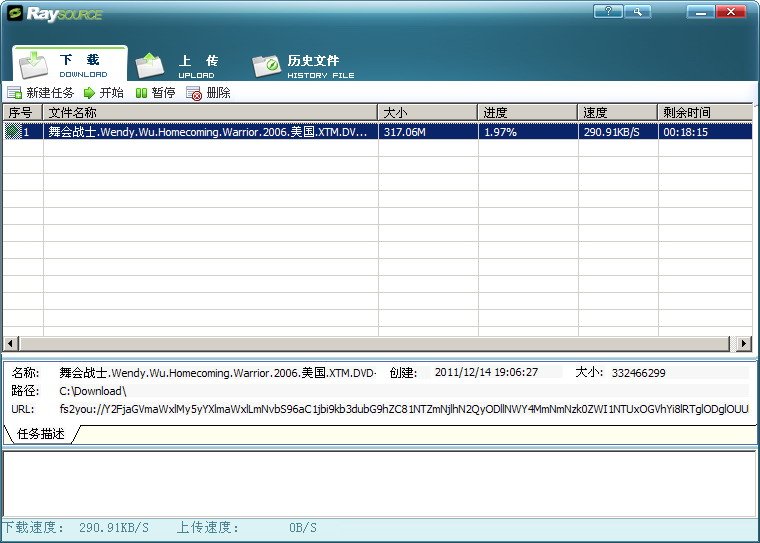The image size is (760, 543).
Task: Click the RaySource logo in title bar
Action: click(55, 14)
